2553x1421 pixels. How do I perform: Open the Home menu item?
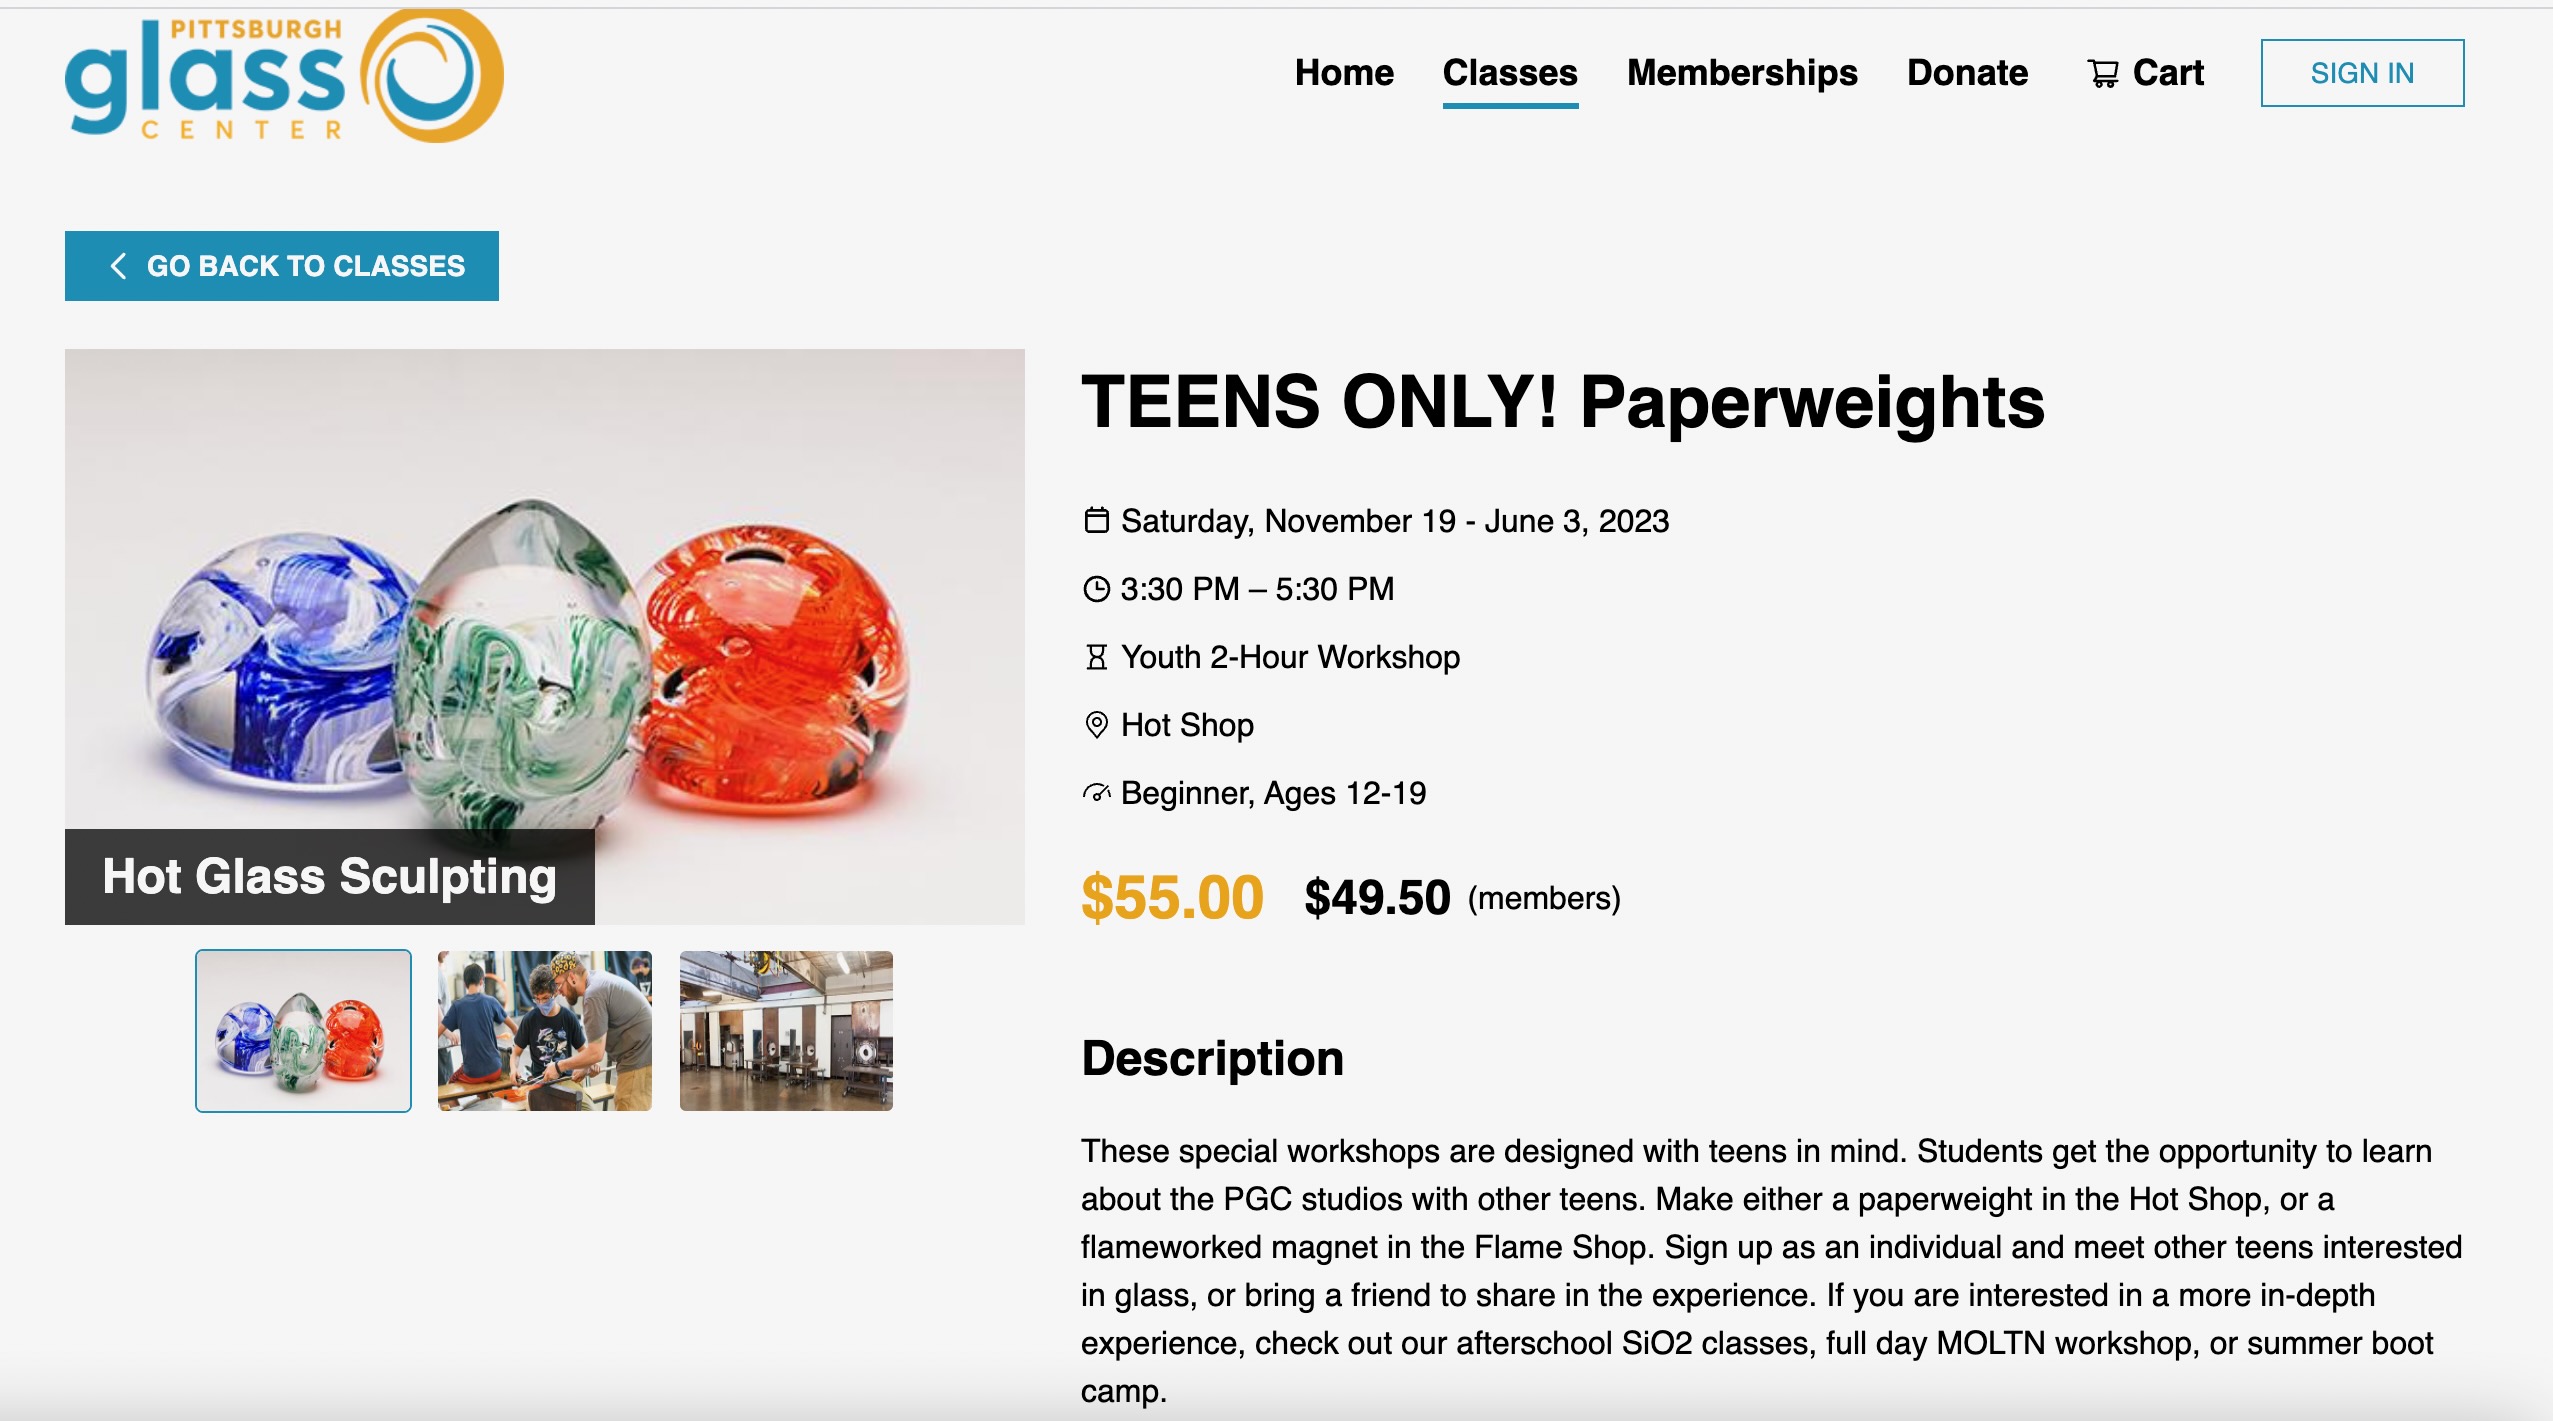[1343, 73]
